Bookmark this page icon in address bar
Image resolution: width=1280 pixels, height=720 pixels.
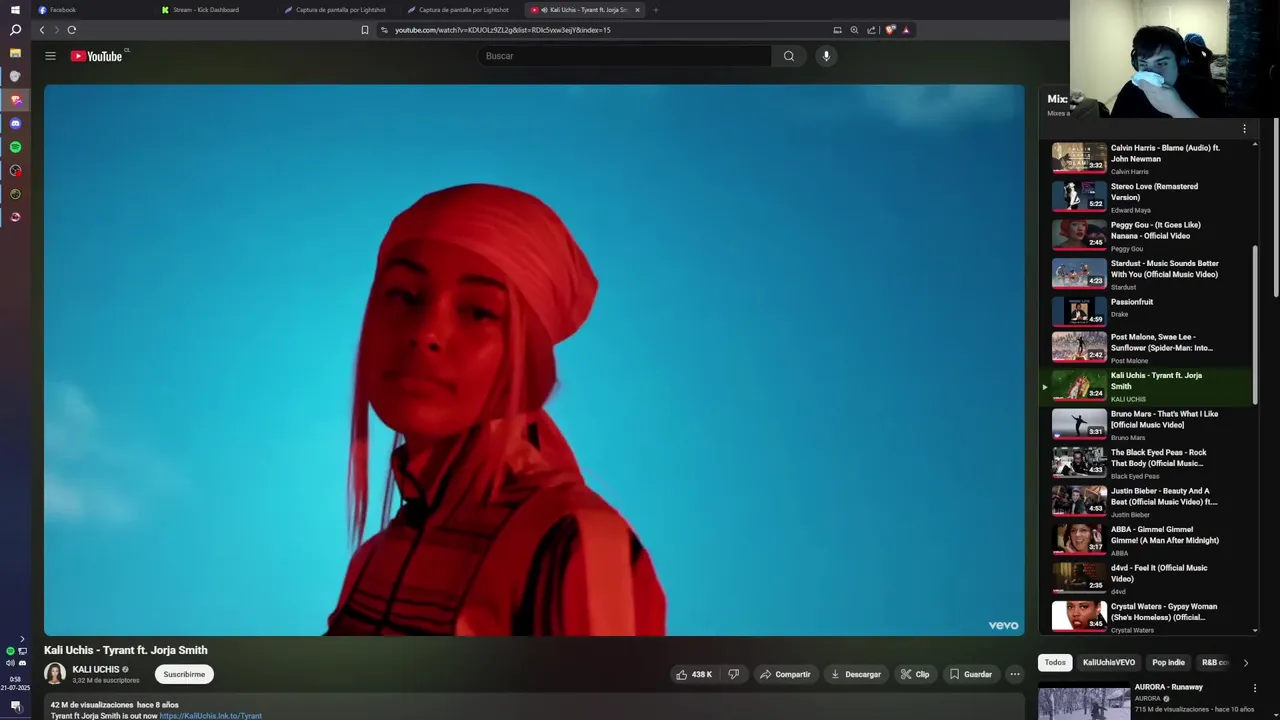click(365, 30)
